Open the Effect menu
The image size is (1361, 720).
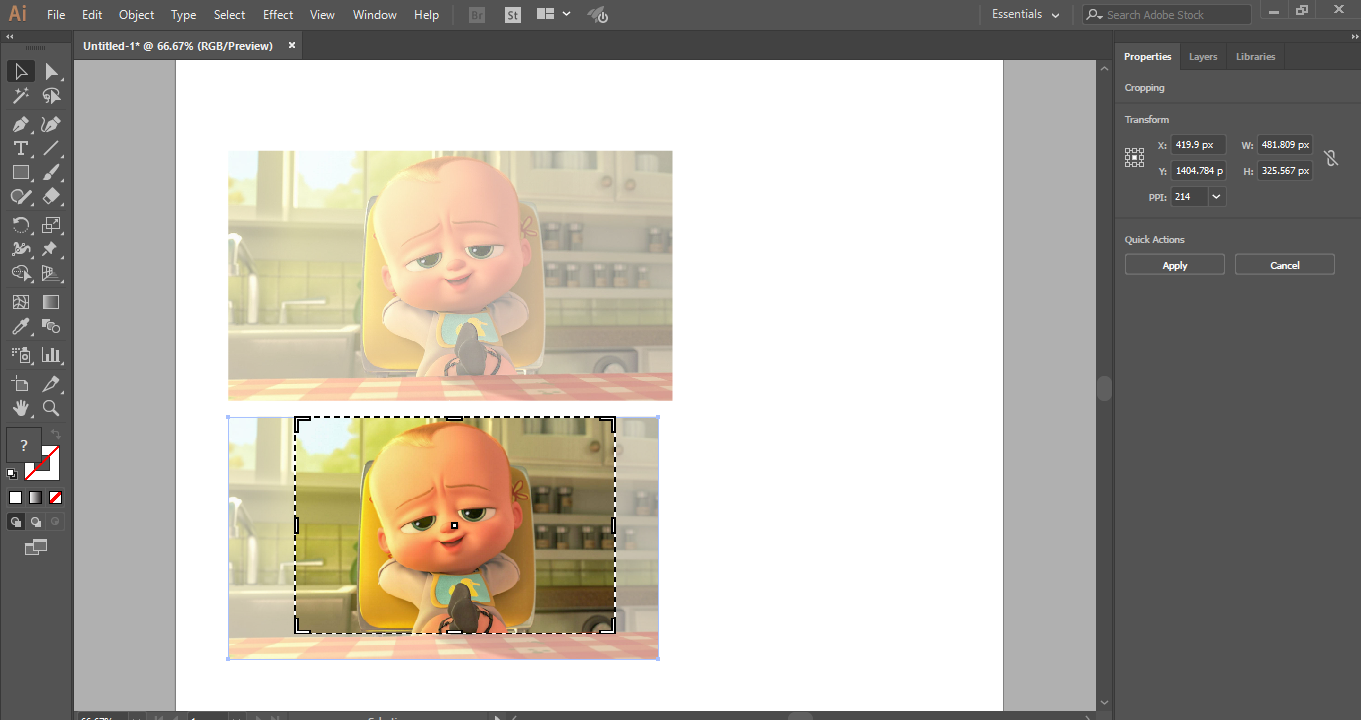click(278, 15)
